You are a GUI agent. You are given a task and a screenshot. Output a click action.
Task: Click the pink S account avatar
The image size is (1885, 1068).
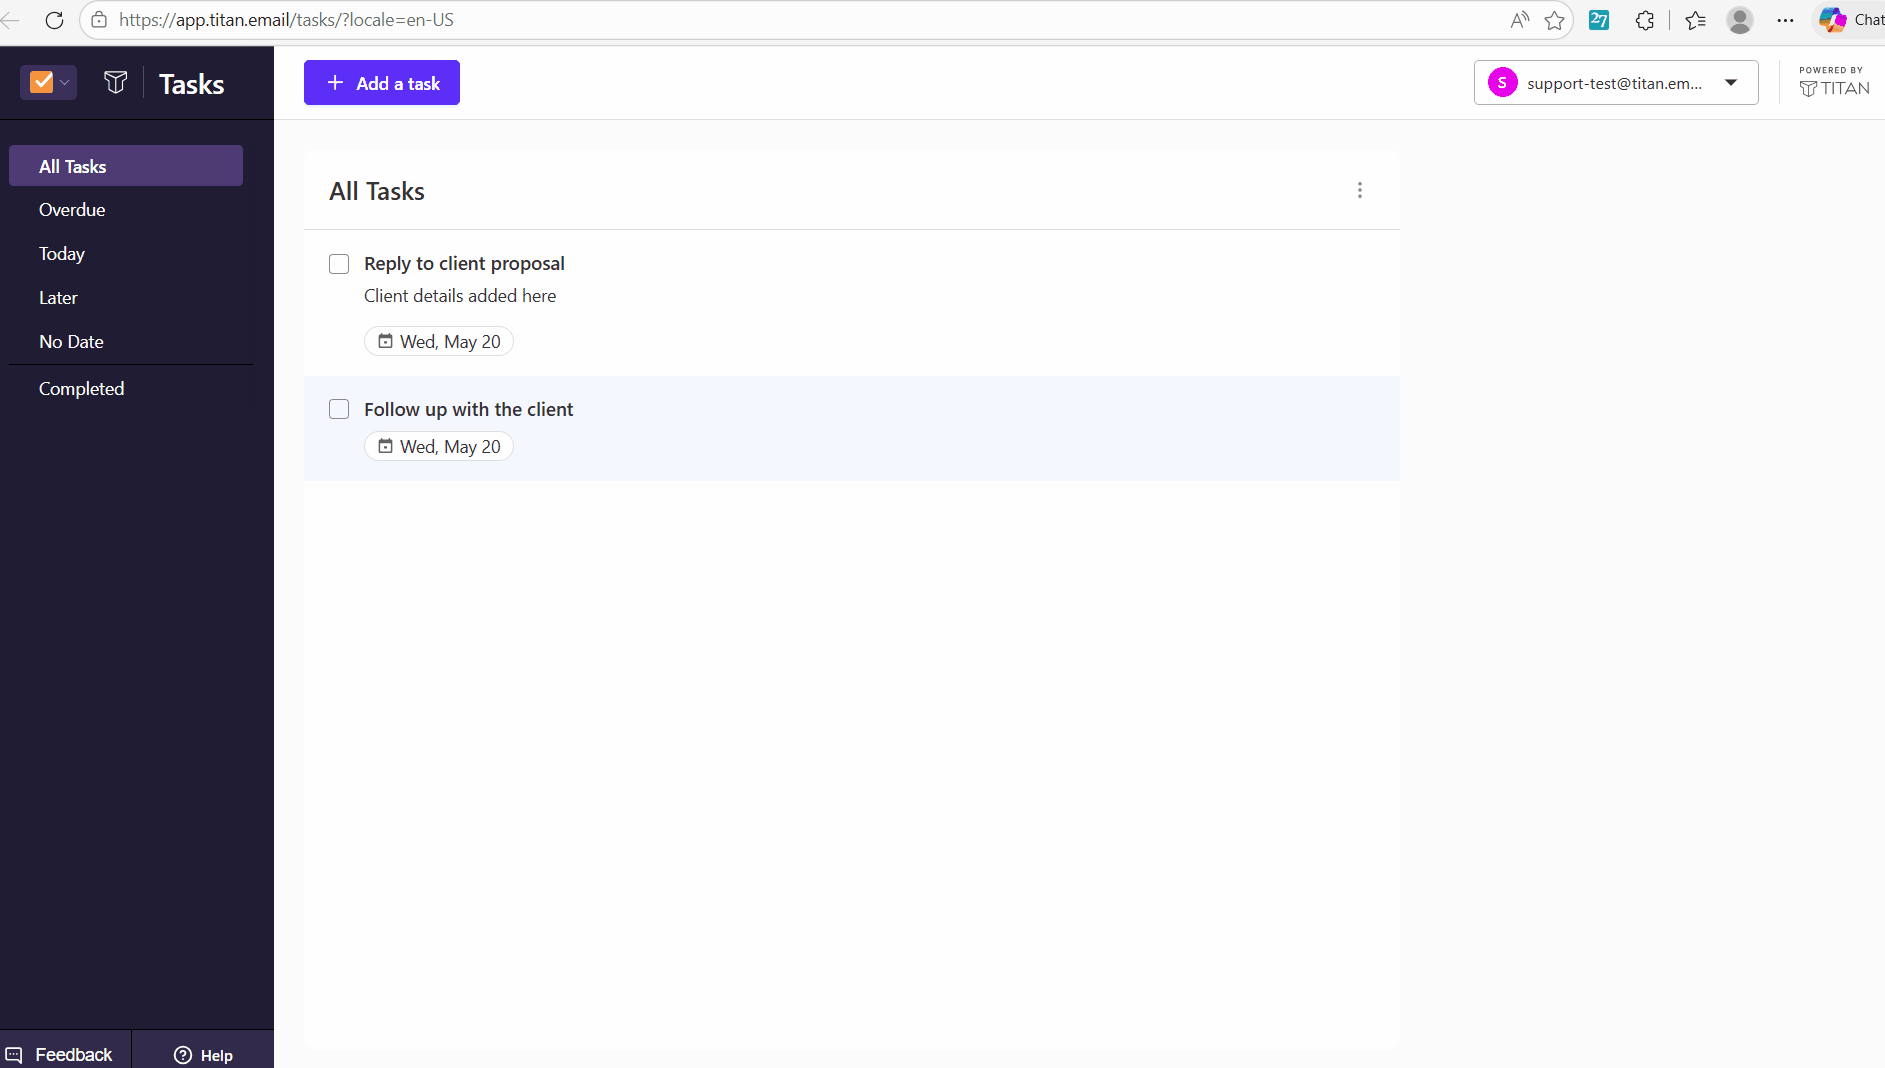coord(1503,83)
